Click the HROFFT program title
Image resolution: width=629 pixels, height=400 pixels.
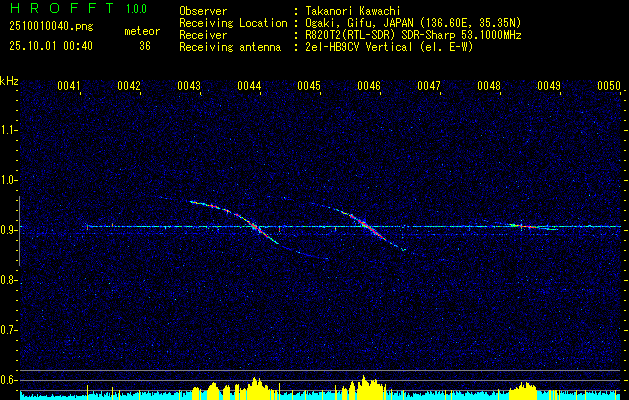62,8
